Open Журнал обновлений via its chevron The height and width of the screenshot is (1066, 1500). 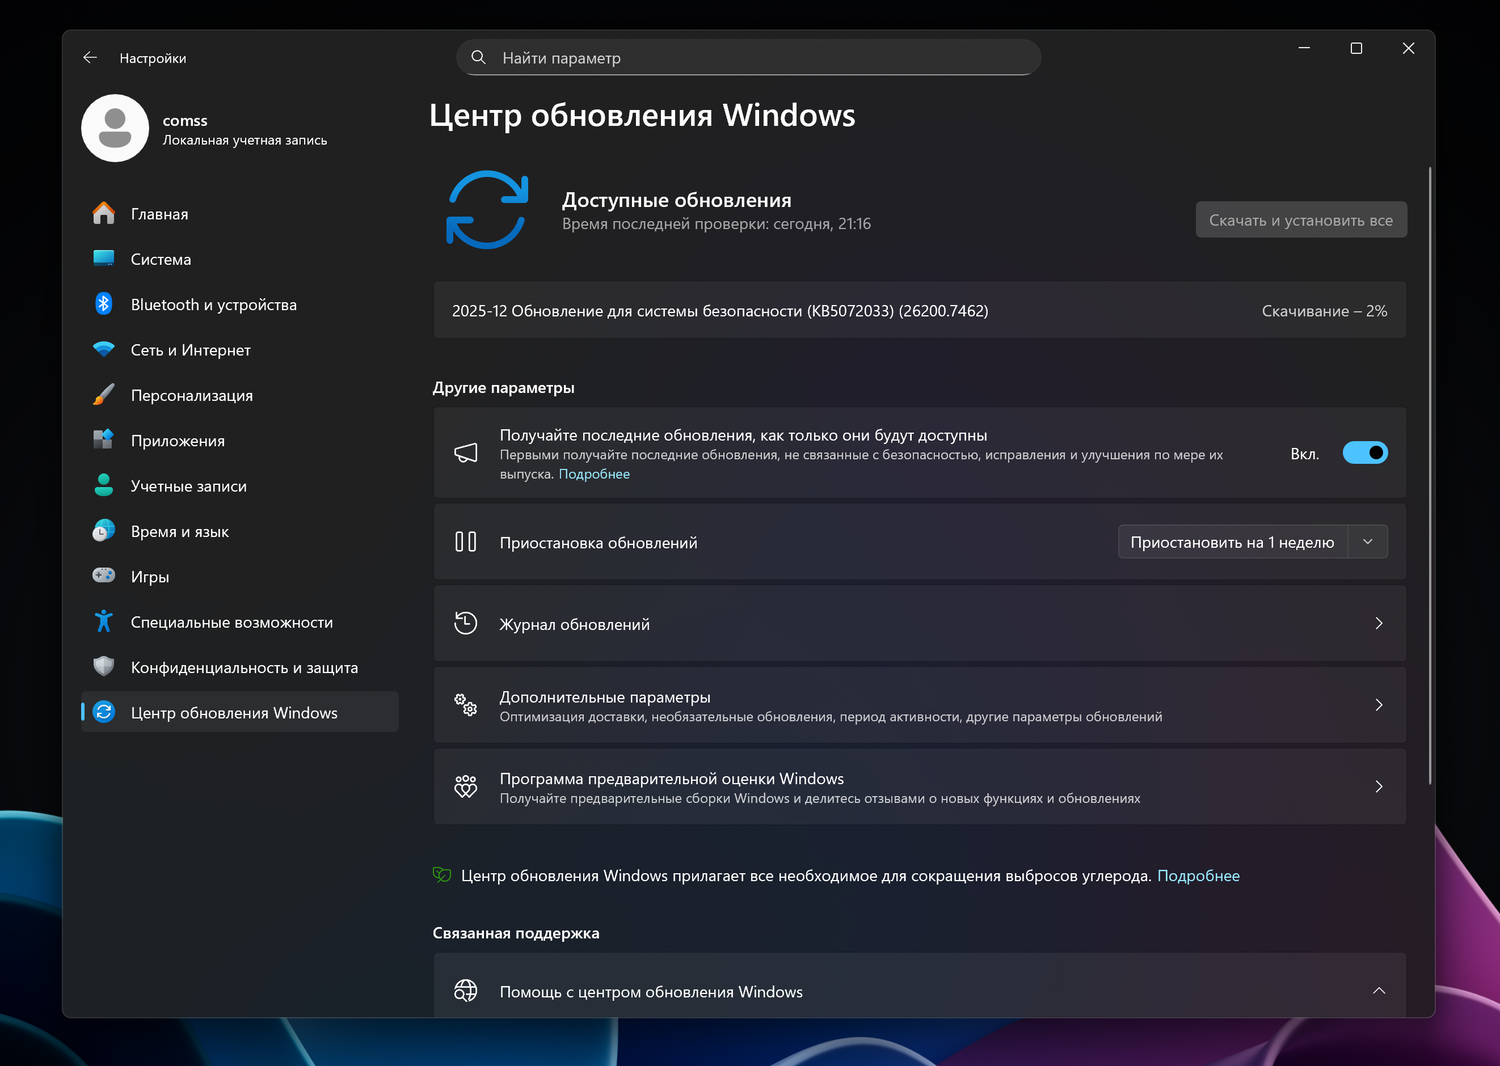pyautogui.click(x=1379, y=623)
